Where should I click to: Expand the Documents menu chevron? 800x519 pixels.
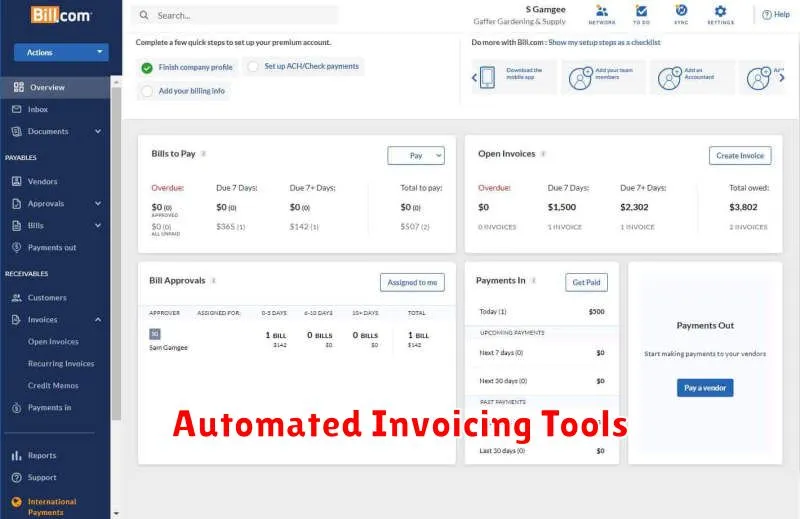tap(97, 131)
